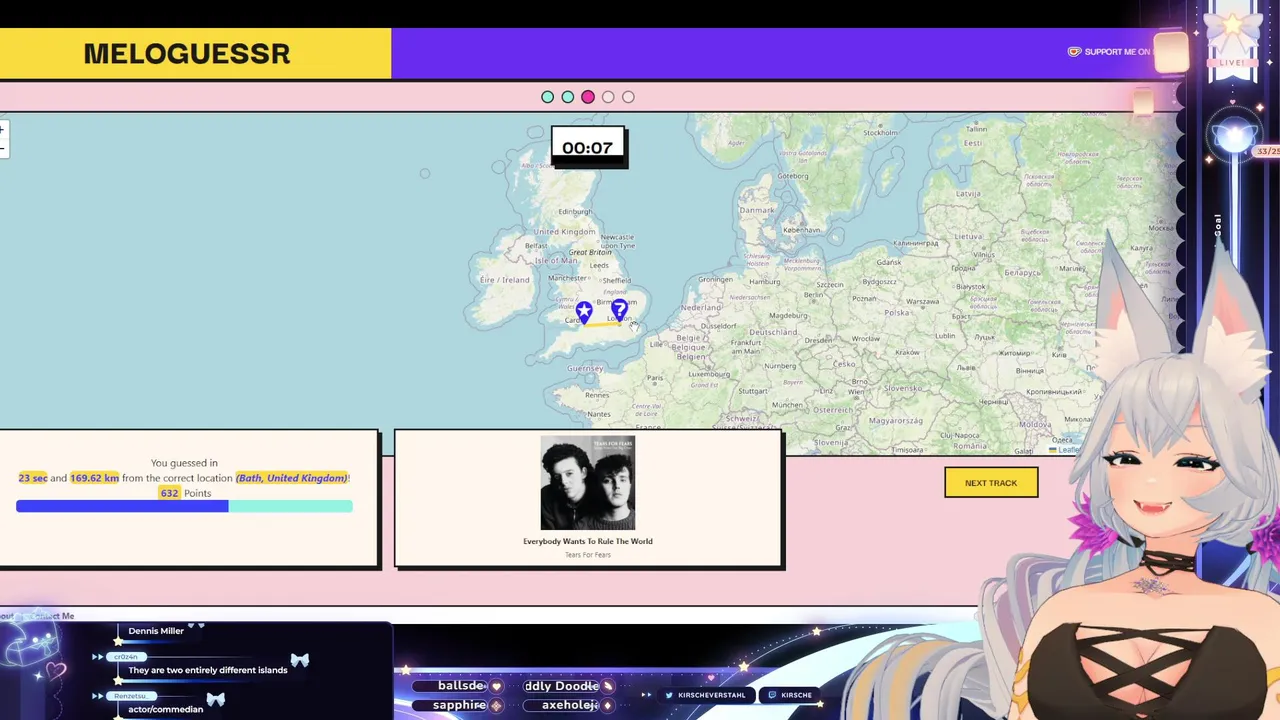
Task: Click chat message They are two entirely different islands
Action: tap(207, 670)
